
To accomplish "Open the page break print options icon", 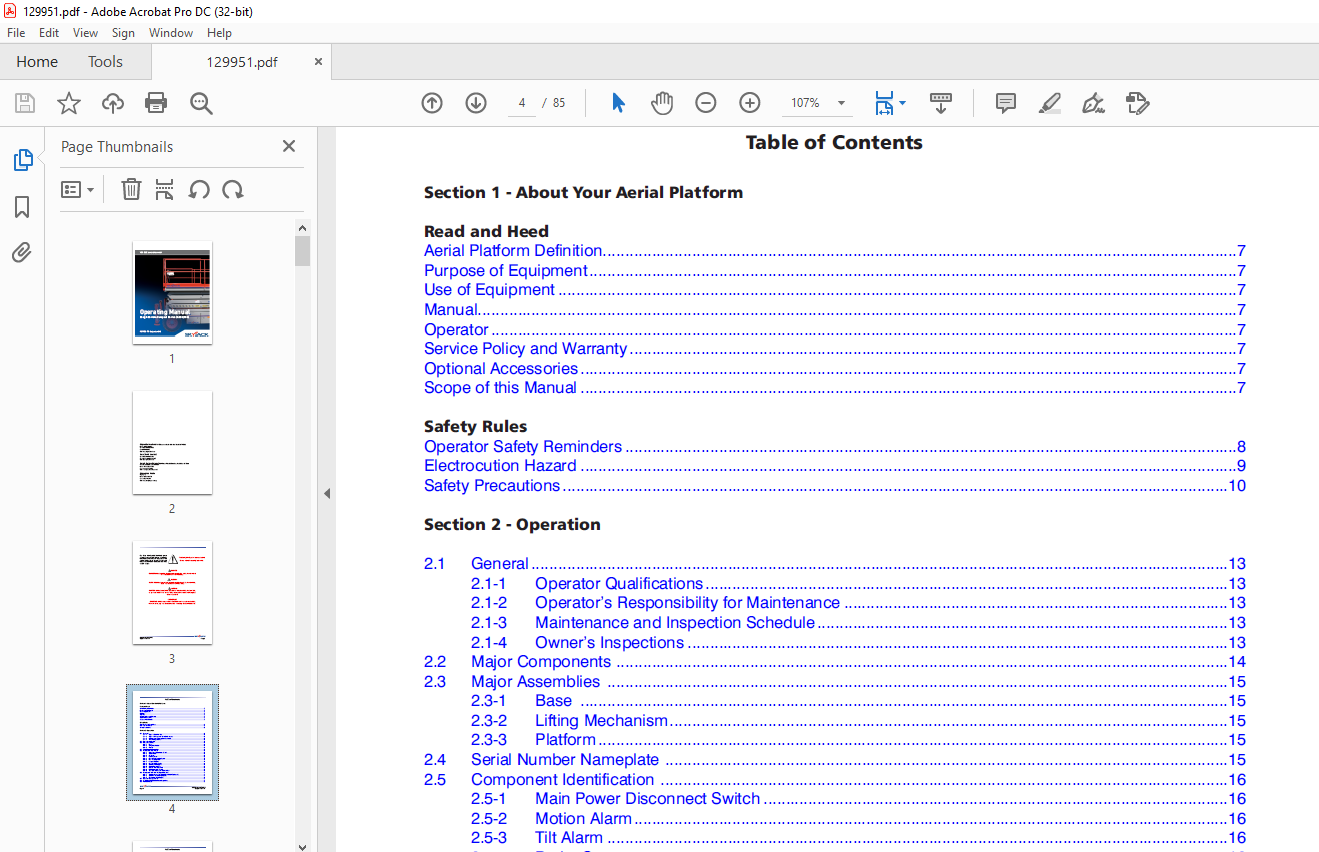I will (x=165, y=189).
